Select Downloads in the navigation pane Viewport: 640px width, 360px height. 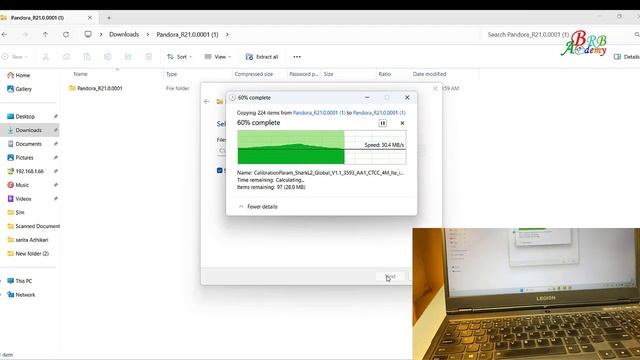29,130
